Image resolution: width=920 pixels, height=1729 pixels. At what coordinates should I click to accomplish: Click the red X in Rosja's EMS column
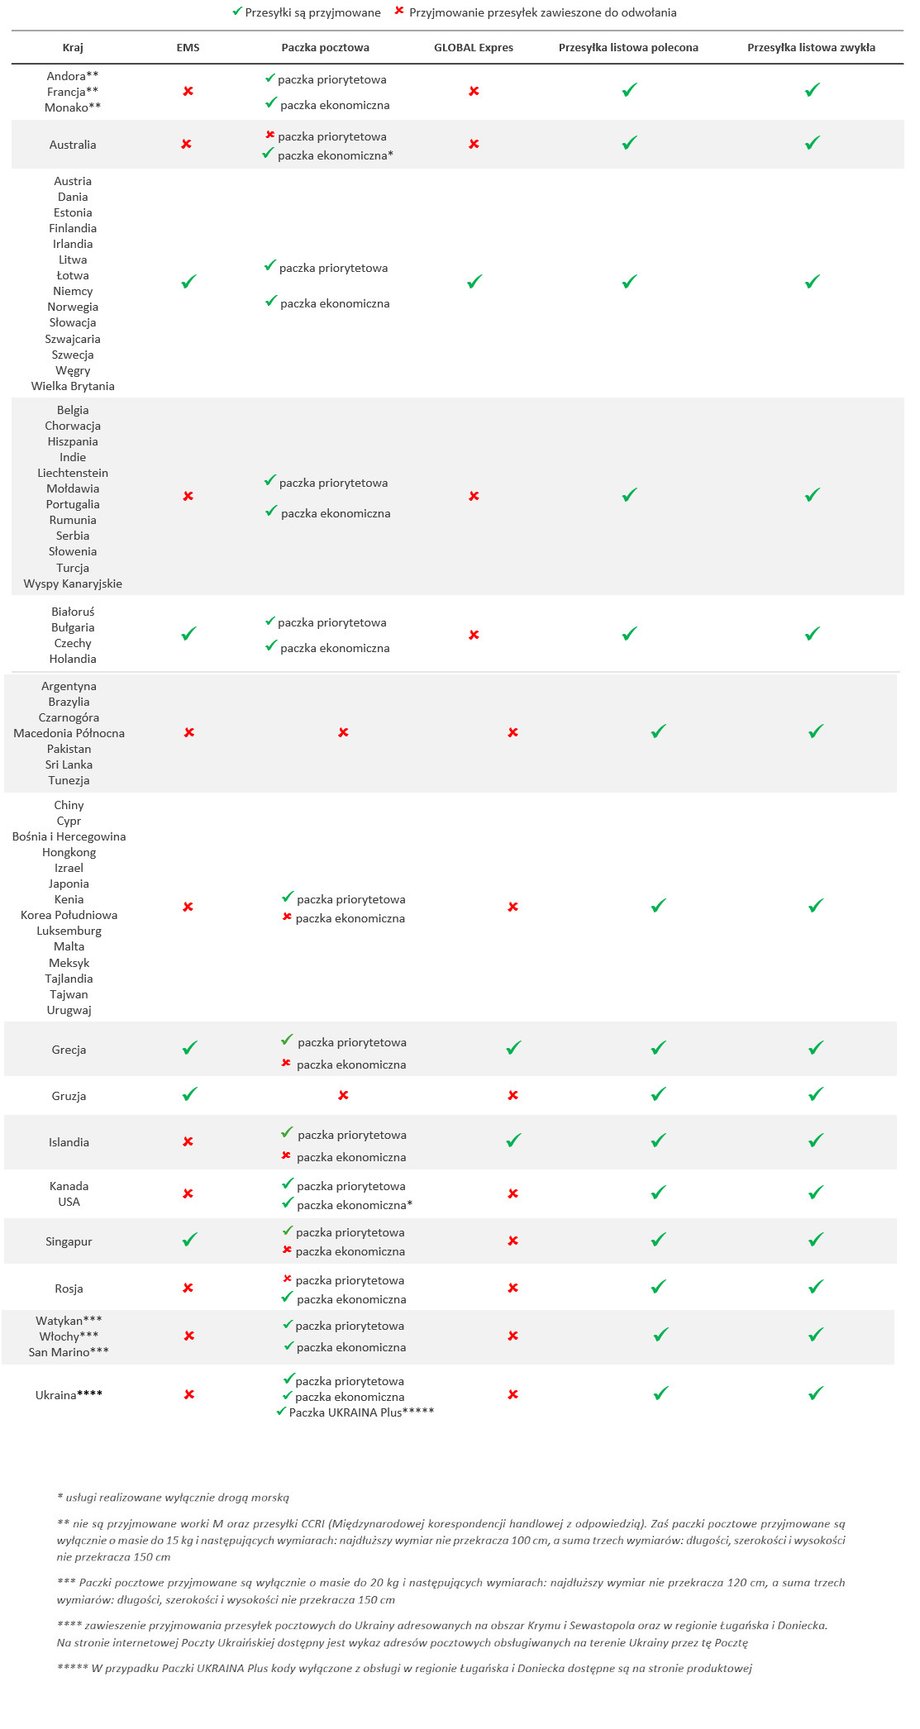188,1288
